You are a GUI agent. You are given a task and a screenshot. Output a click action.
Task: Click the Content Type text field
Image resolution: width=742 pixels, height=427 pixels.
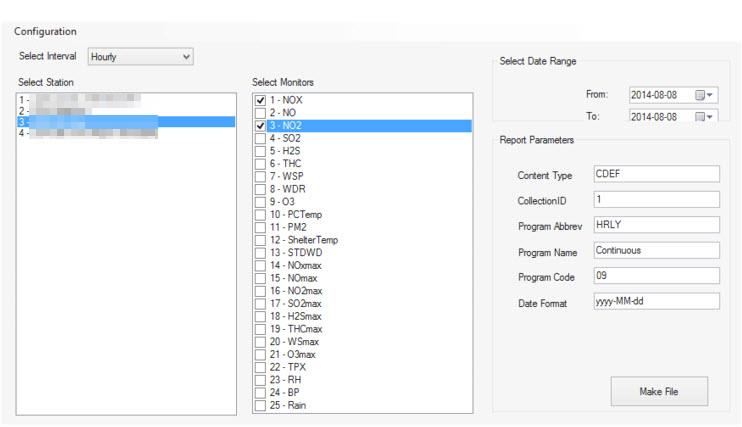[655, 174]
